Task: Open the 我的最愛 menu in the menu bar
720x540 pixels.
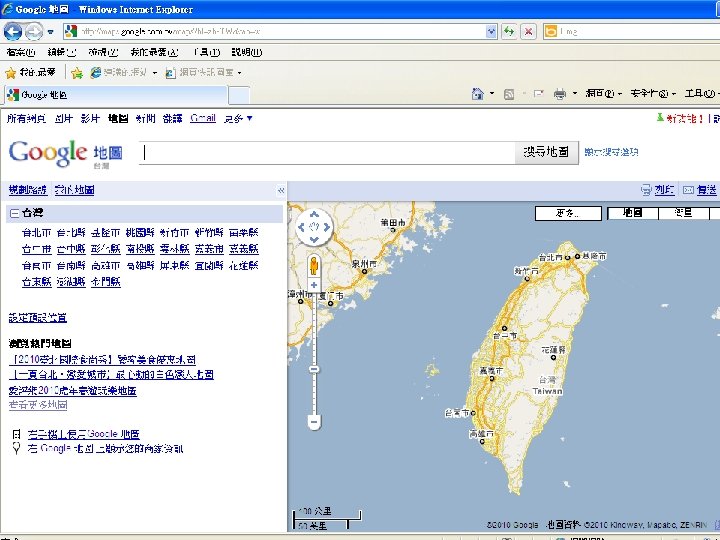Action: click(154, 52)
